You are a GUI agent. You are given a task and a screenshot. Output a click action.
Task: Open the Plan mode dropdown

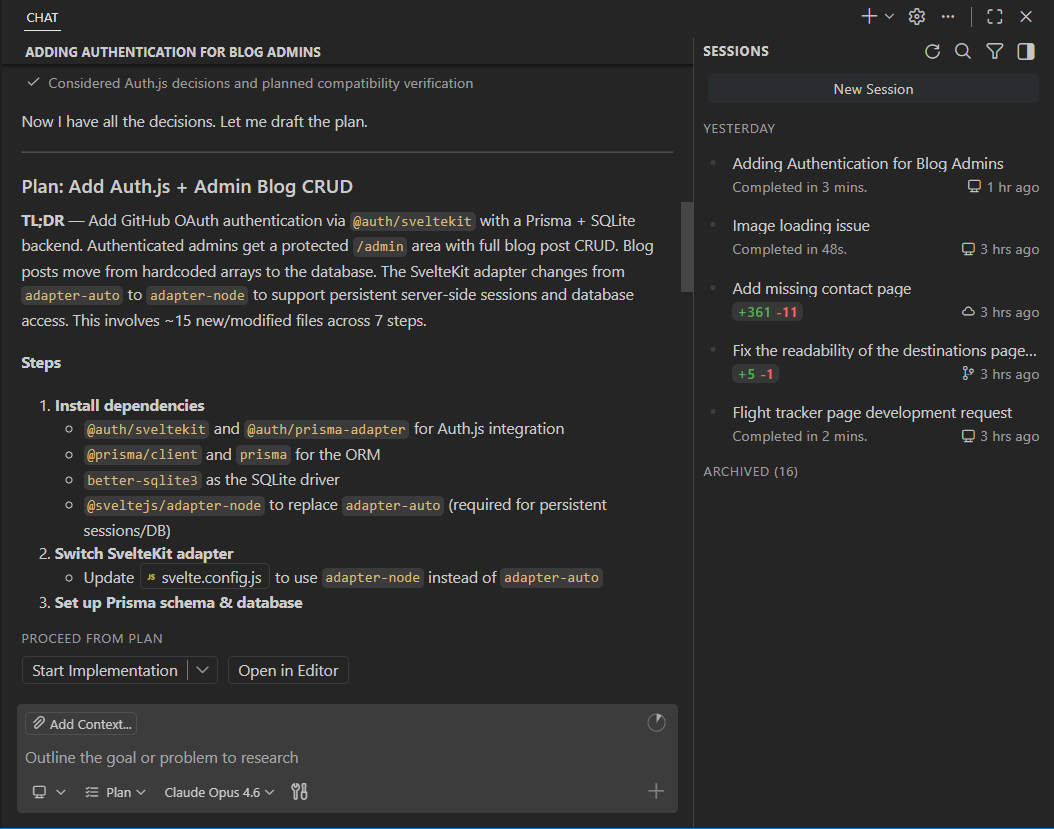pos(115,791)
